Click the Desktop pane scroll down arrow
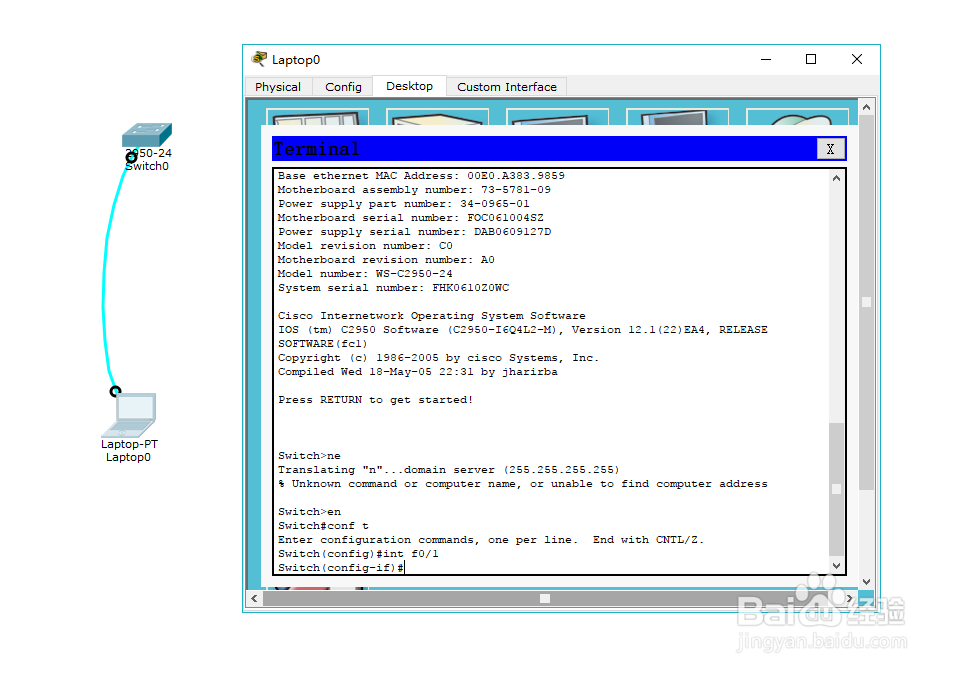960x674 pixels. [x=866, y=582]
